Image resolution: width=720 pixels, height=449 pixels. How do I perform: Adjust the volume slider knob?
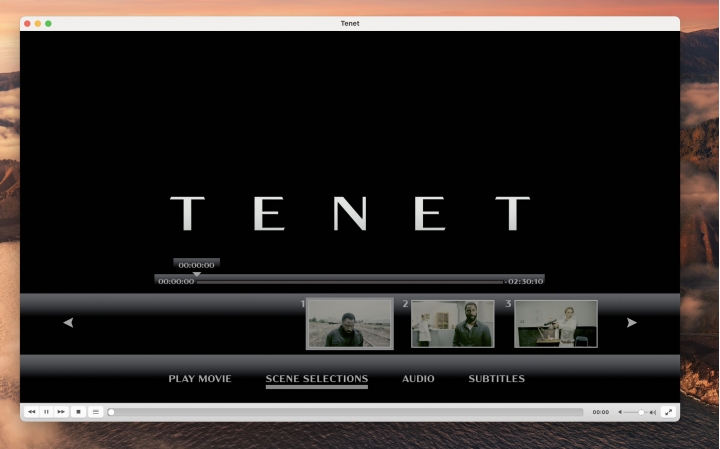(641, 412)
